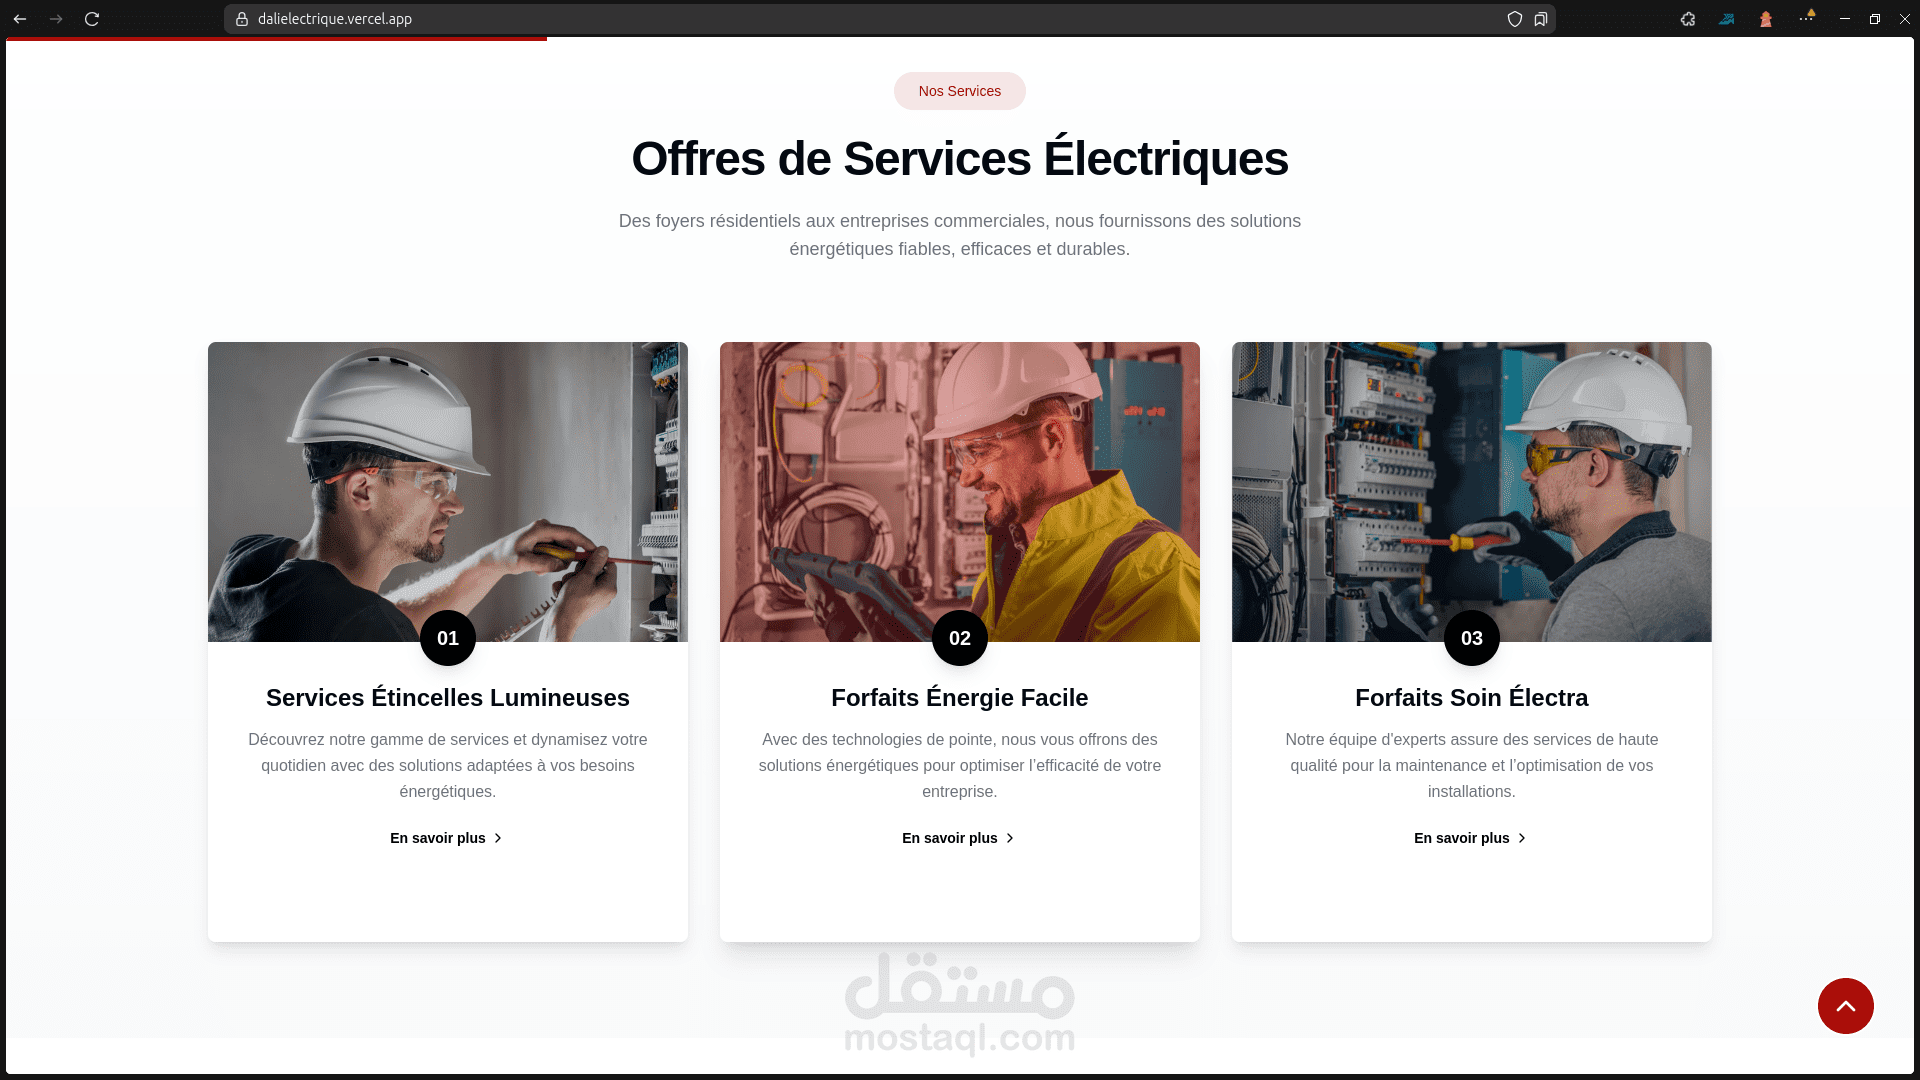Click the Services Étincelles Lumineuses heading
Image resolution: width=1920 pixels, height=1080 pixels.
coord(448,698)
